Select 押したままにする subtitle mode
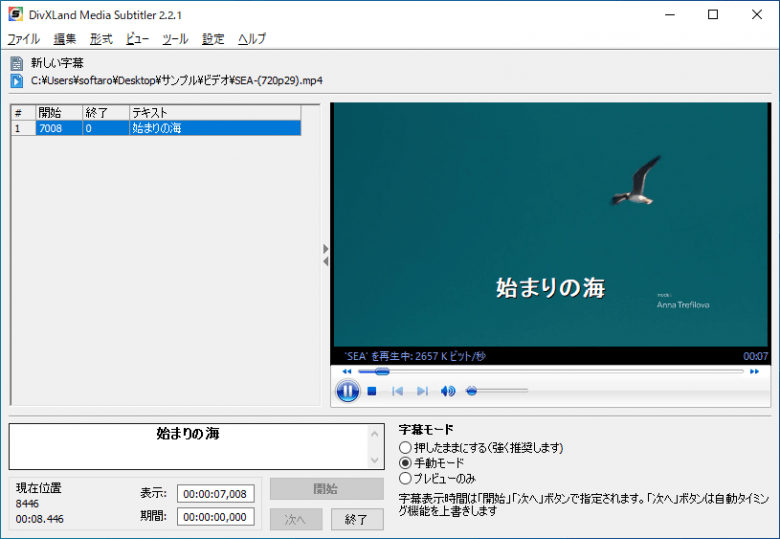This screenshot has height=539, width=780. click(x=405, y=448)
